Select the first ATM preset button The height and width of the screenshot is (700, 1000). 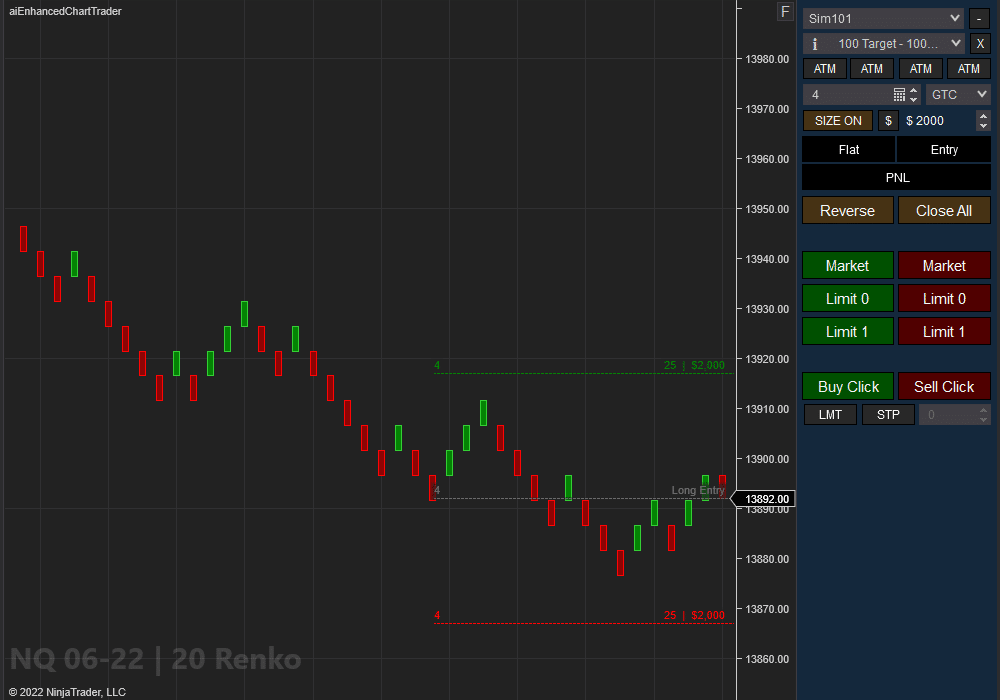(x=824, y=68)
